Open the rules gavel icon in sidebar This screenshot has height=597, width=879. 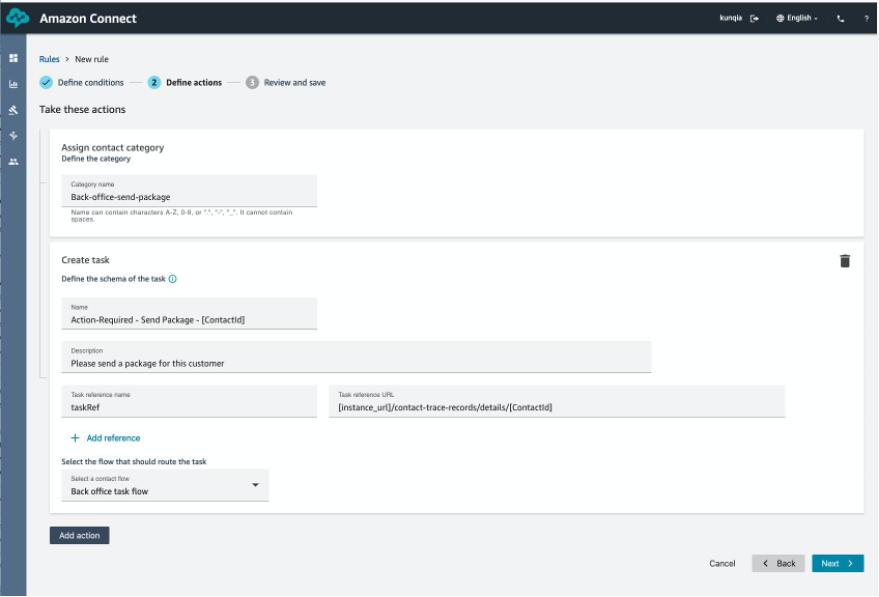[x=13, y=110]
